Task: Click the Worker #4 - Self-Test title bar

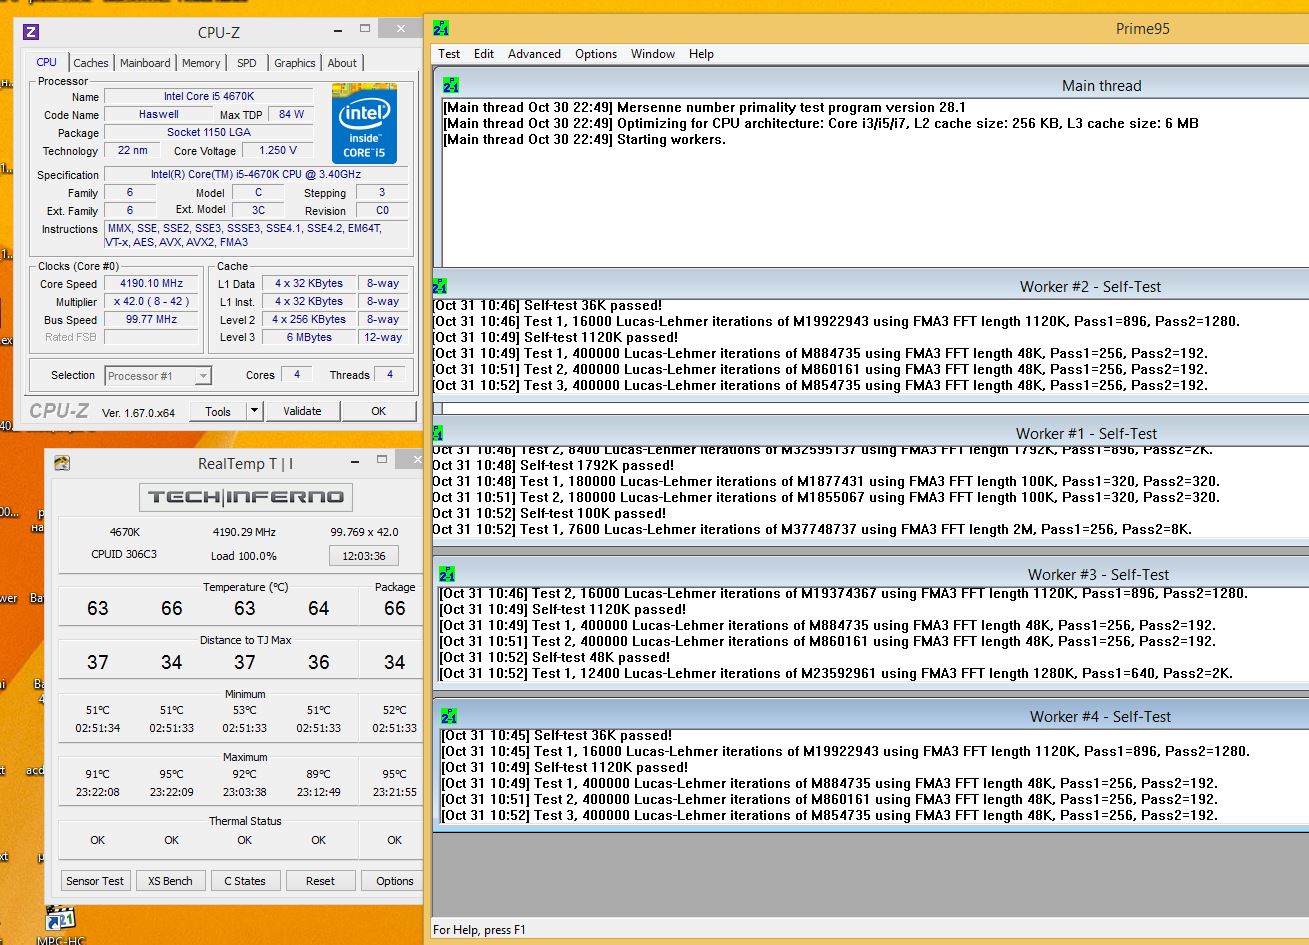Action: click(x=870, y=716)
